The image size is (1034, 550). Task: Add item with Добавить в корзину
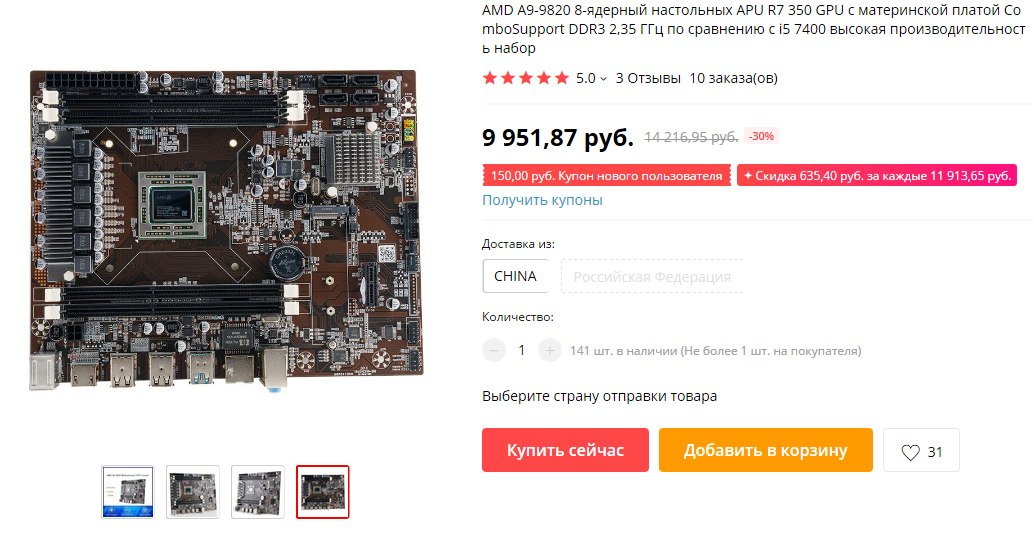tap(766, 450)
